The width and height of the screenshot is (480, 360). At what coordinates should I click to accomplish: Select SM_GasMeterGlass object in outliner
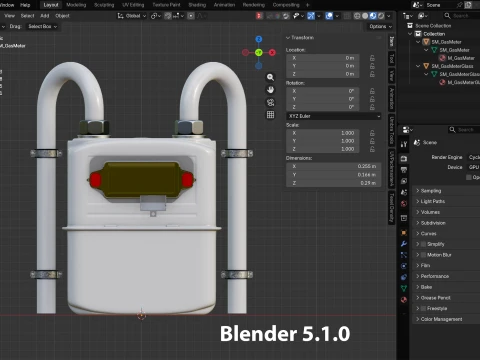coord(452,66)
